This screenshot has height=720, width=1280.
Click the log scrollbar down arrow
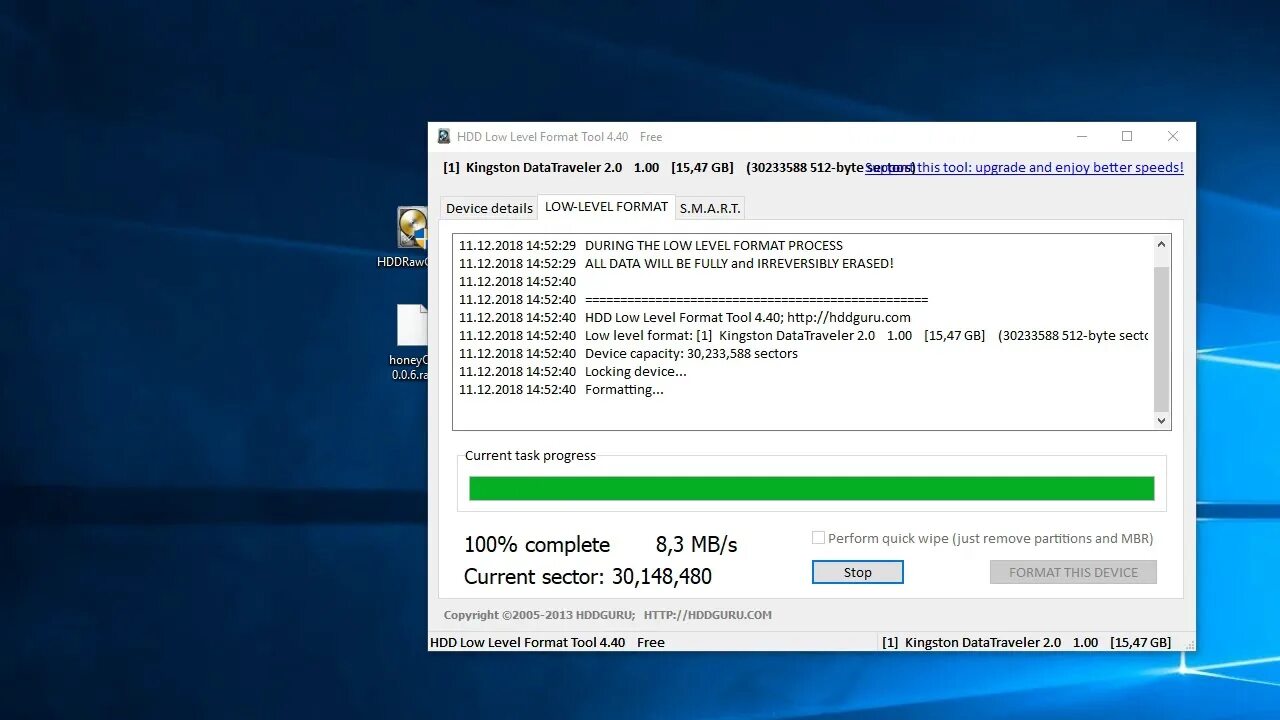[x=1161, y=421]
